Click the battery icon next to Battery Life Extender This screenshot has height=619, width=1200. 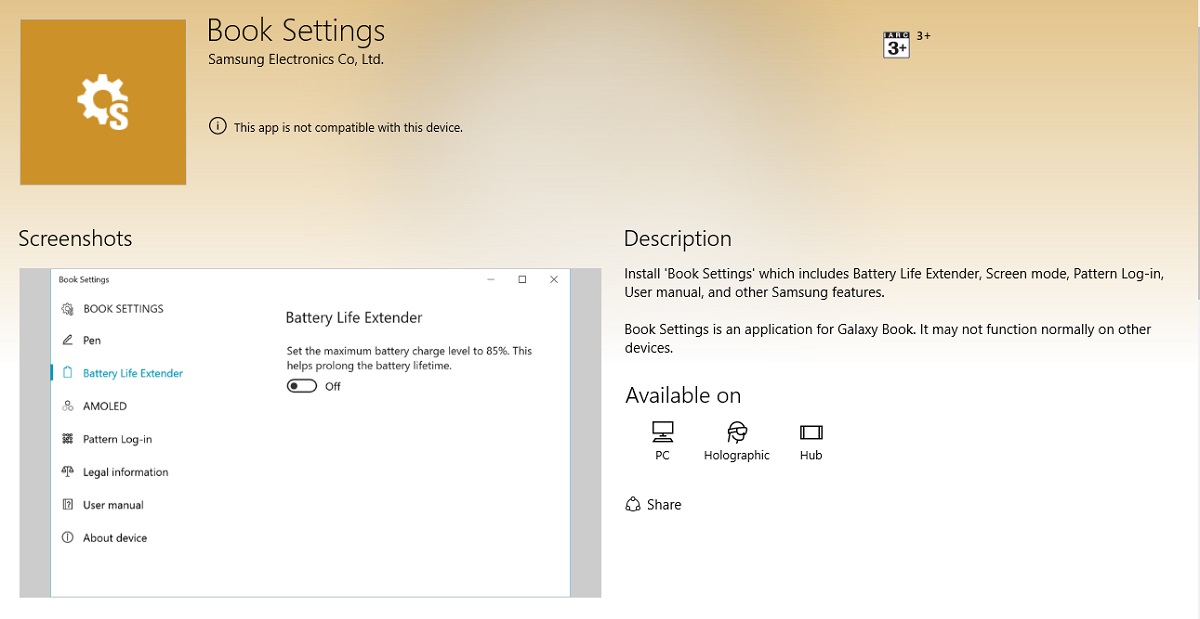pos(68,372)
